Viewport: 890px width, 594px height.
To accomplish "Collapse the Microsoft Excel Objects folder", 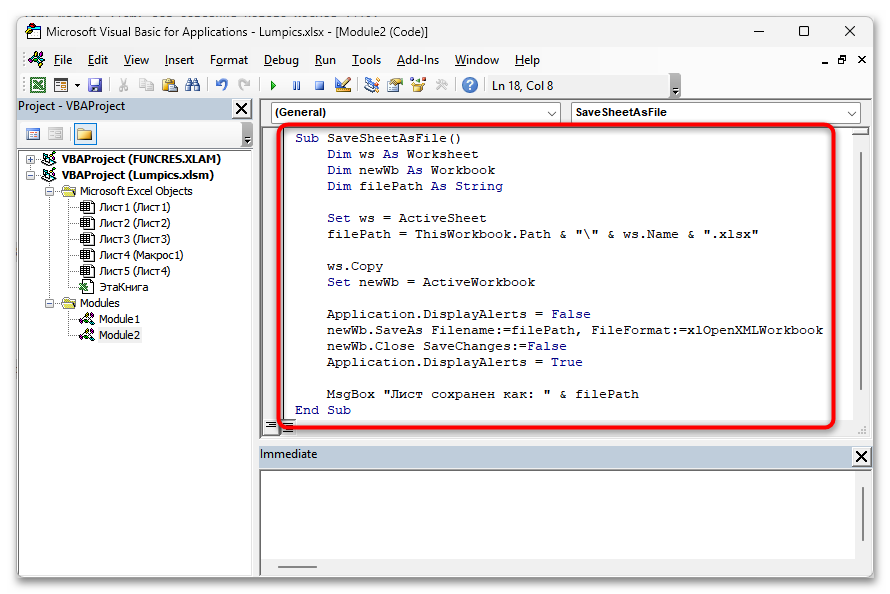I will [x=47, y=191].
